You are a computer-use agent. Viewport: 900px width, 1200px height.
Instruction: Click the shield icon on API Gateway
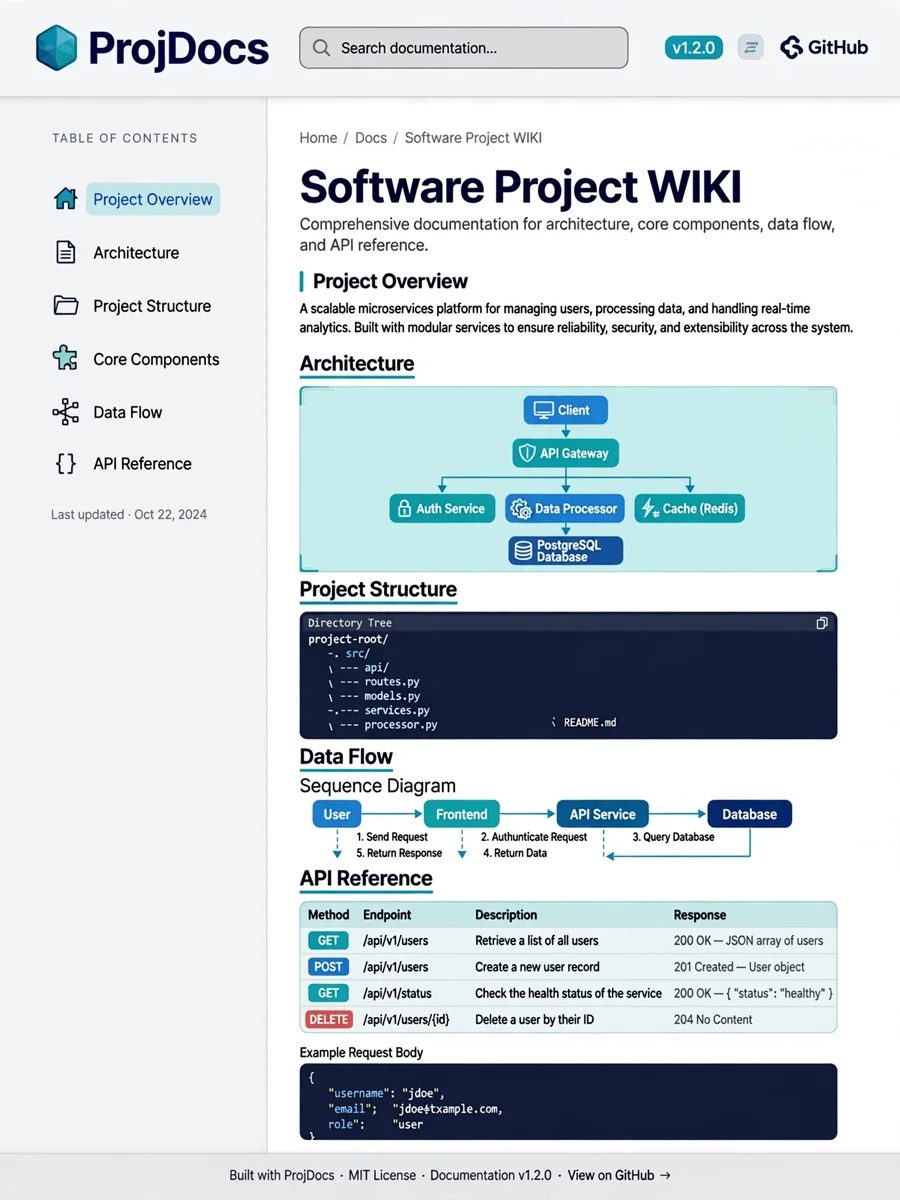526,453
